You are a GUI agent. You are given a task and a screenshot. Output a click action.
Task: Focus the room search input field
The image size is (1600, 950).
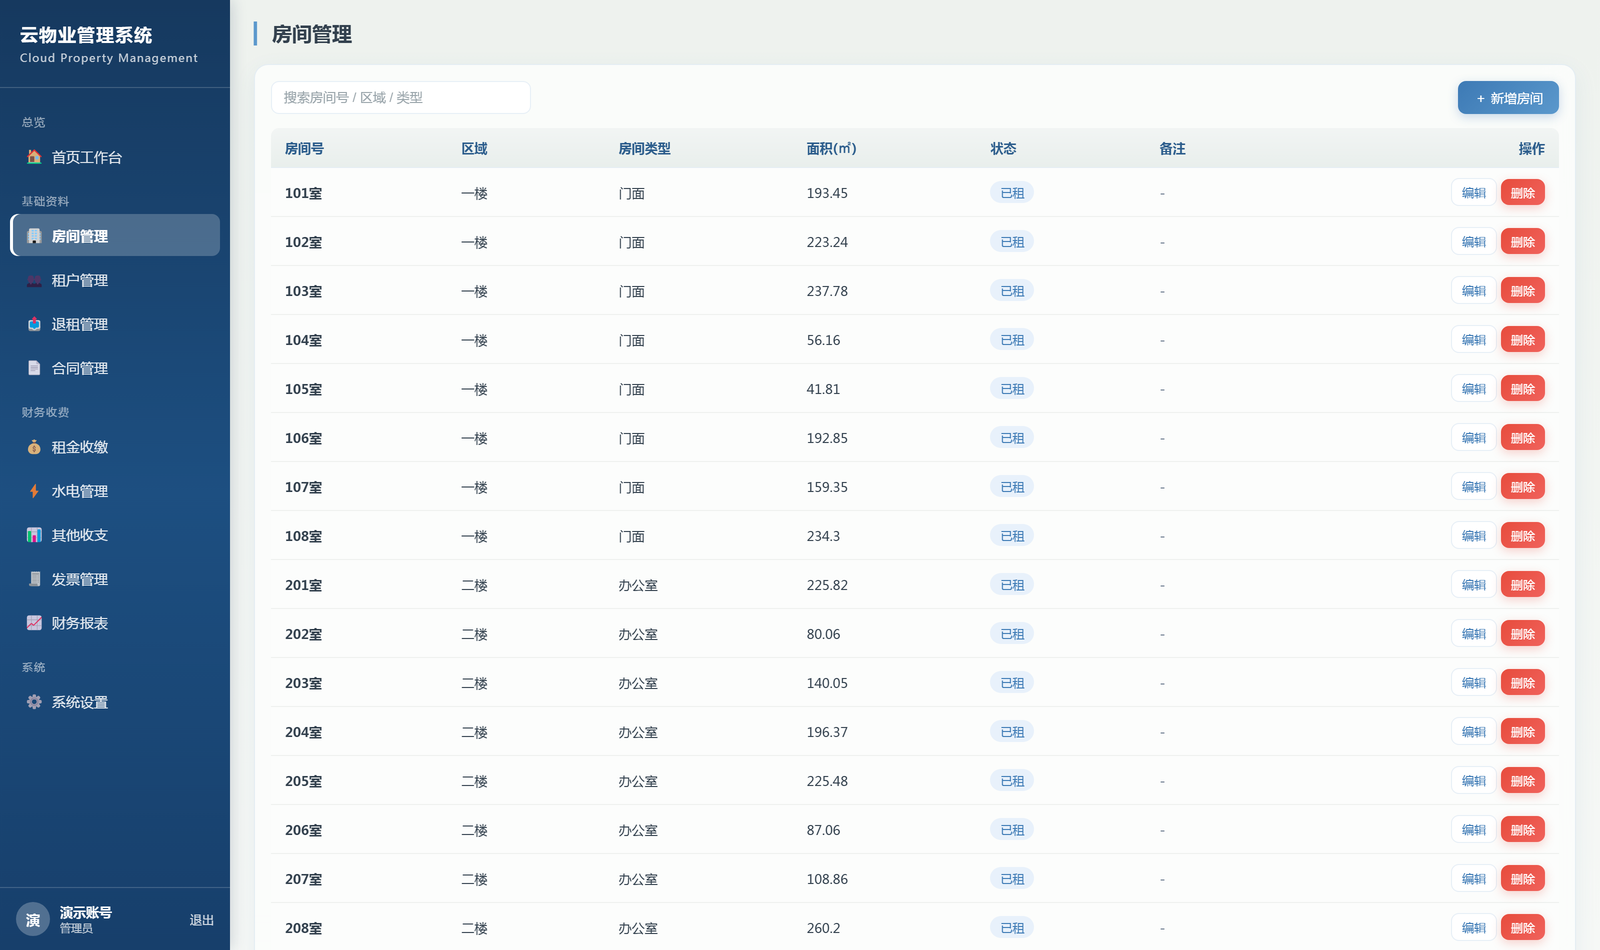pyautogui.click(x=401, y=98)
